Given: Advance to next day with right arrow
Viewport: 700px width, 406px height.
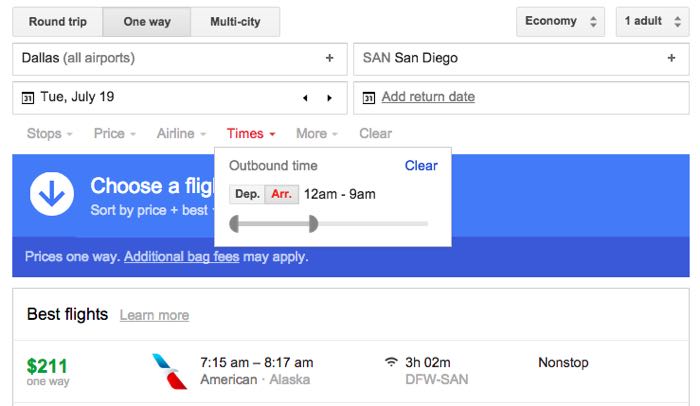Looking at the screenshot, I should pyautogui.click(x=329, y=98).
